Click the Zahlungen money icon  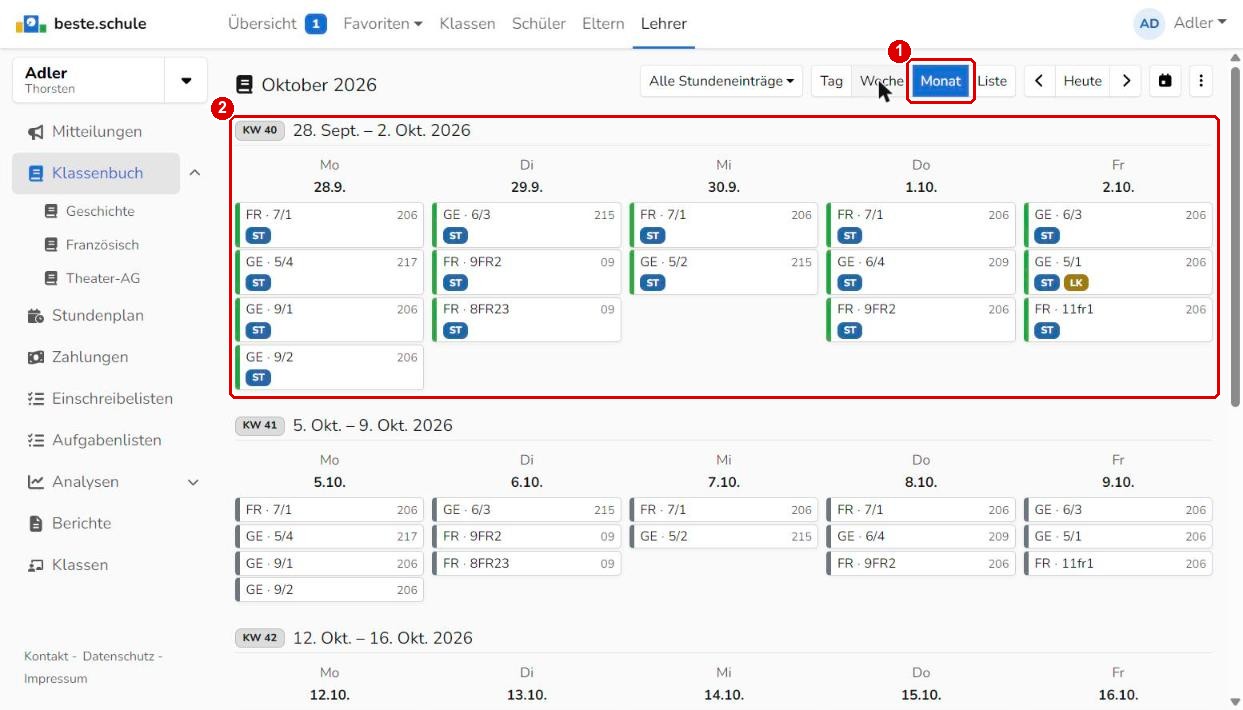click(x=36, y=357)
